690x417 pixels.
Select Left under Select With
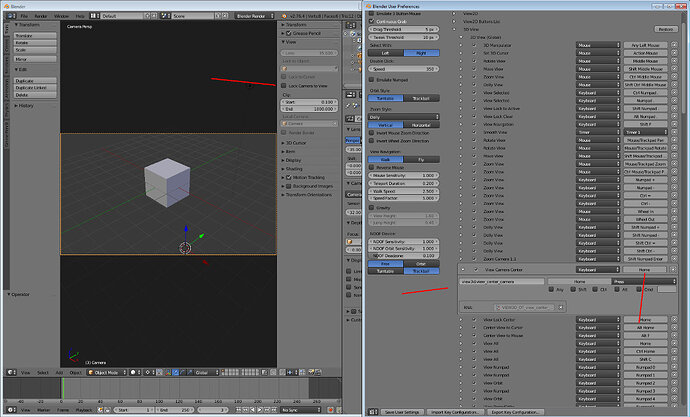click(385, 53)
